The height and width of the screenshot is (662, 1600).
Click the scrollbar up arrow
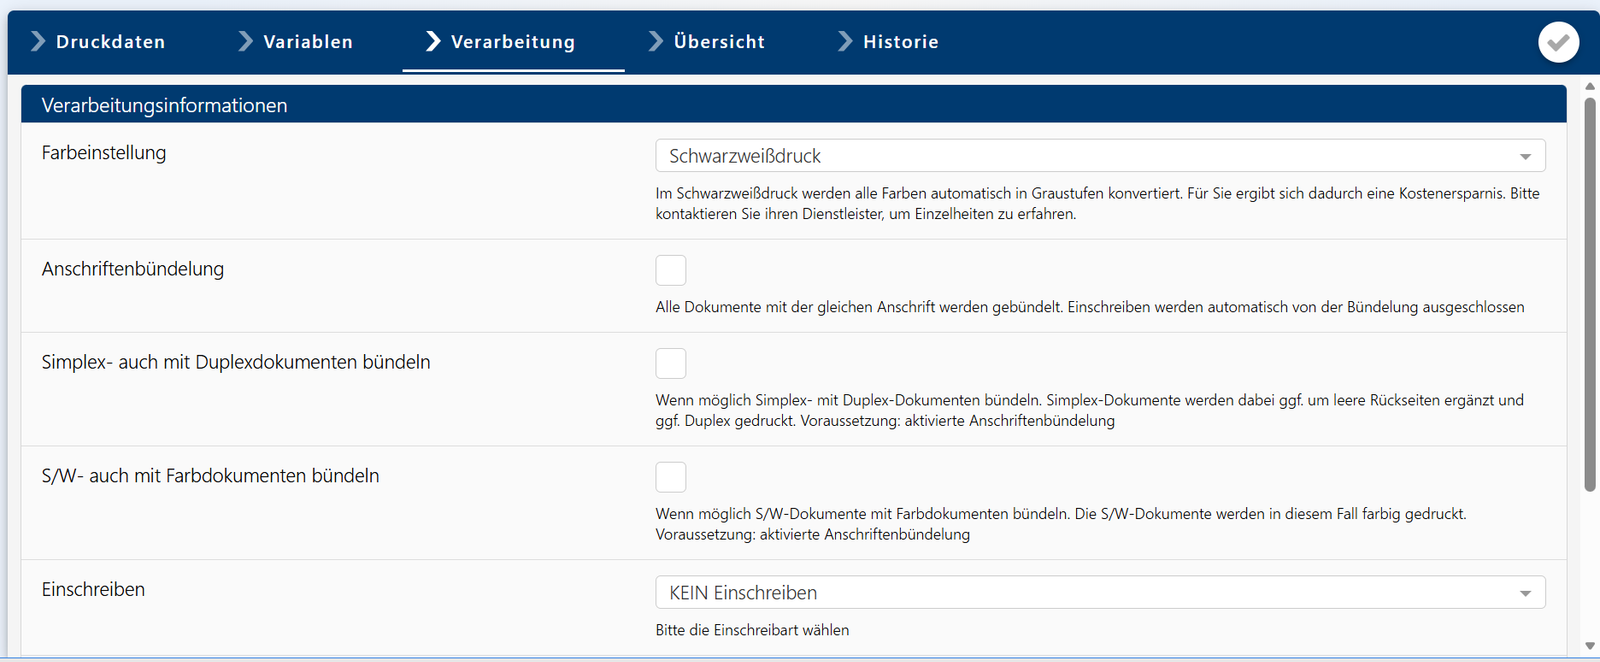(1590, 87)
